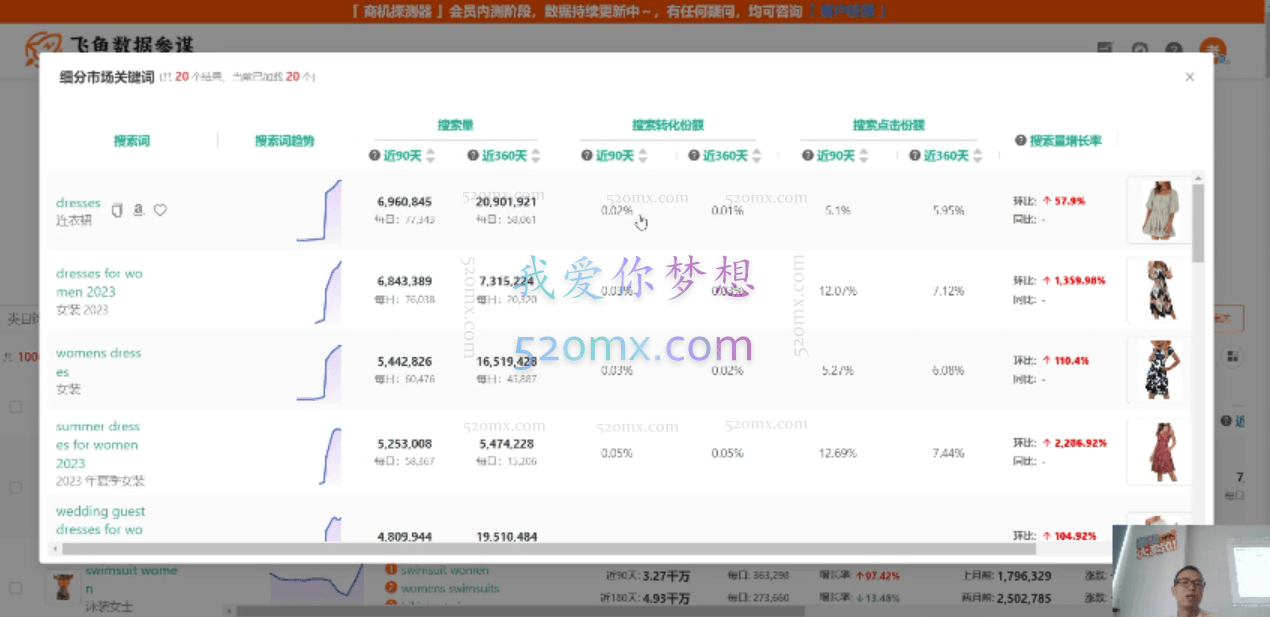This screenshot has height=617, width=1270.
Task: Open Amazon search icon for dresses
Action: click(x=138, y=210)
